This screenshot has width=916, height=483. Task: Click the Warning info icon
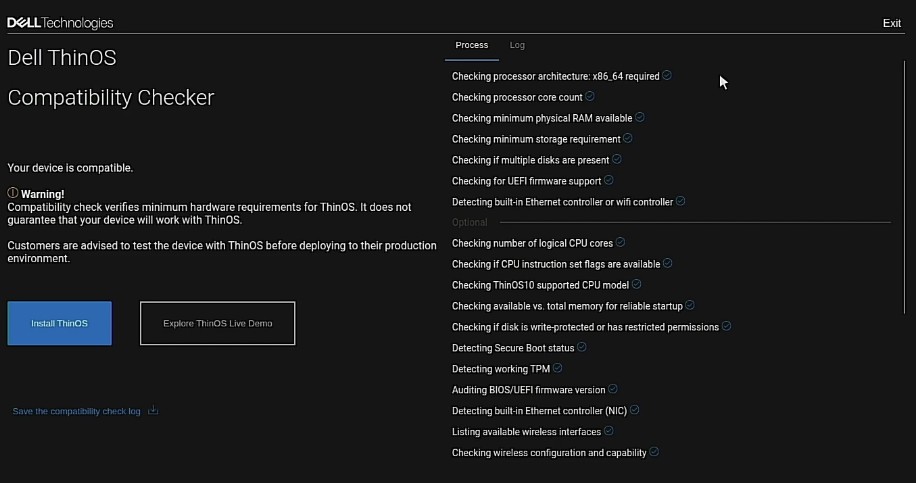click(x=13, y=193)
